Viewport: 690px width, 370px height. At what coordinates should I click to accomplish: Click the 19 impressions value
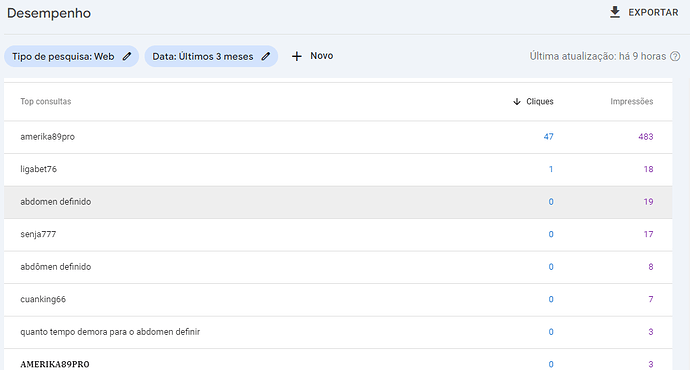(x=648, y=202)
